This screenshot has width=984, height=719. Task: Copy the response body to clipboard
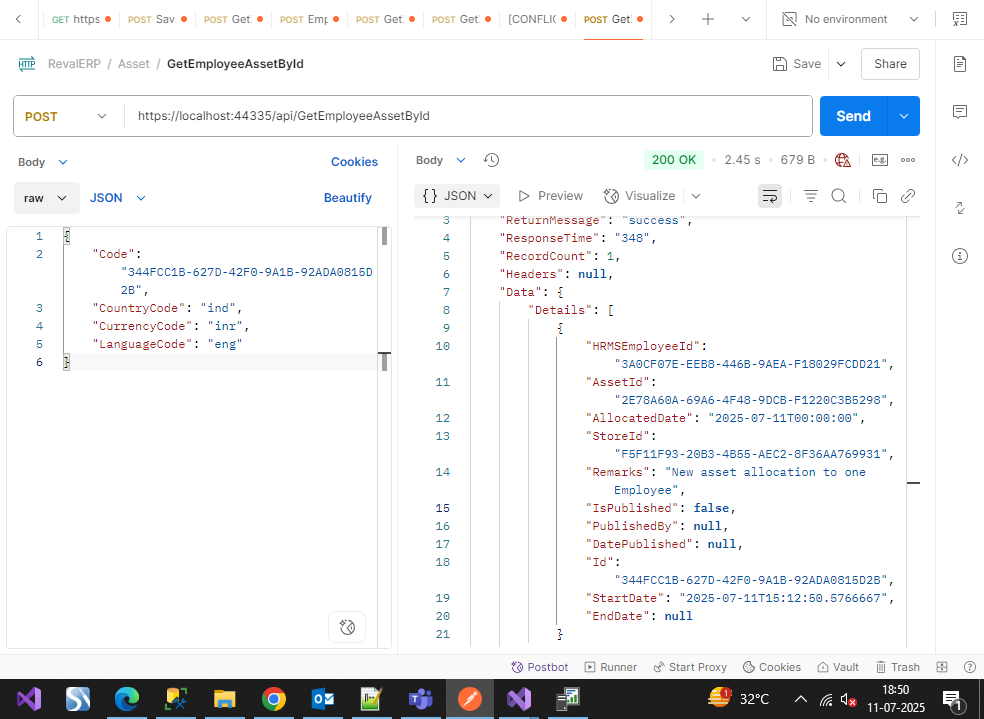click(879, 196)
